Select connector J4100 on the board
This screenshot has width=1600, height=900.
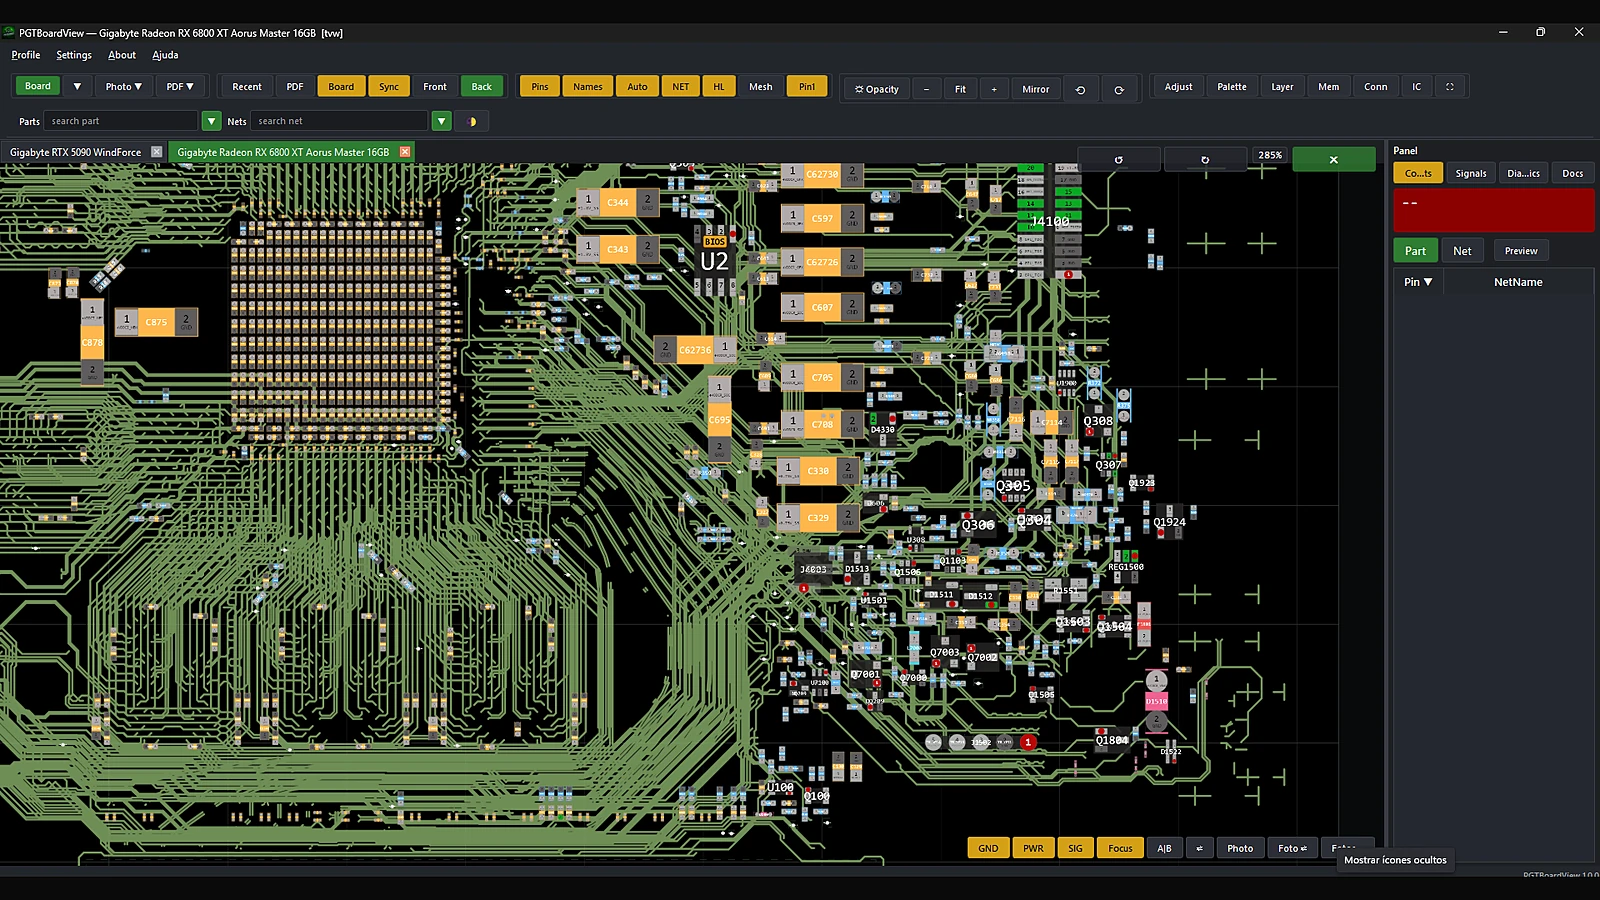[x=1050, y=221]
